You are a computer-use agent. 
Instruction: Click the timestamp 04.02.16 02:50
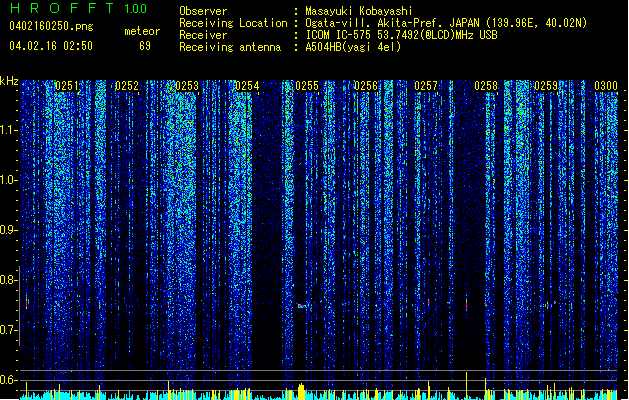point(51,46)
